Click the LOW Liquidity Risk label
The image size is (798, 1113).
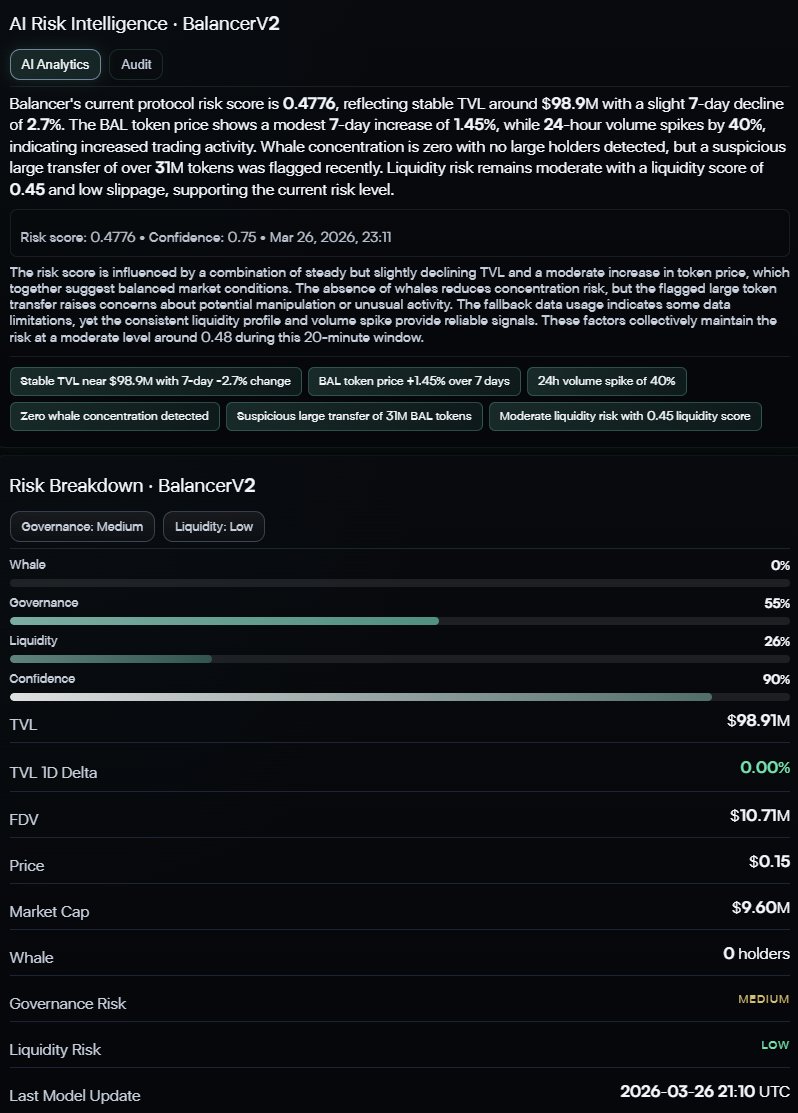pyautogui.click(x=775, y=1045)
